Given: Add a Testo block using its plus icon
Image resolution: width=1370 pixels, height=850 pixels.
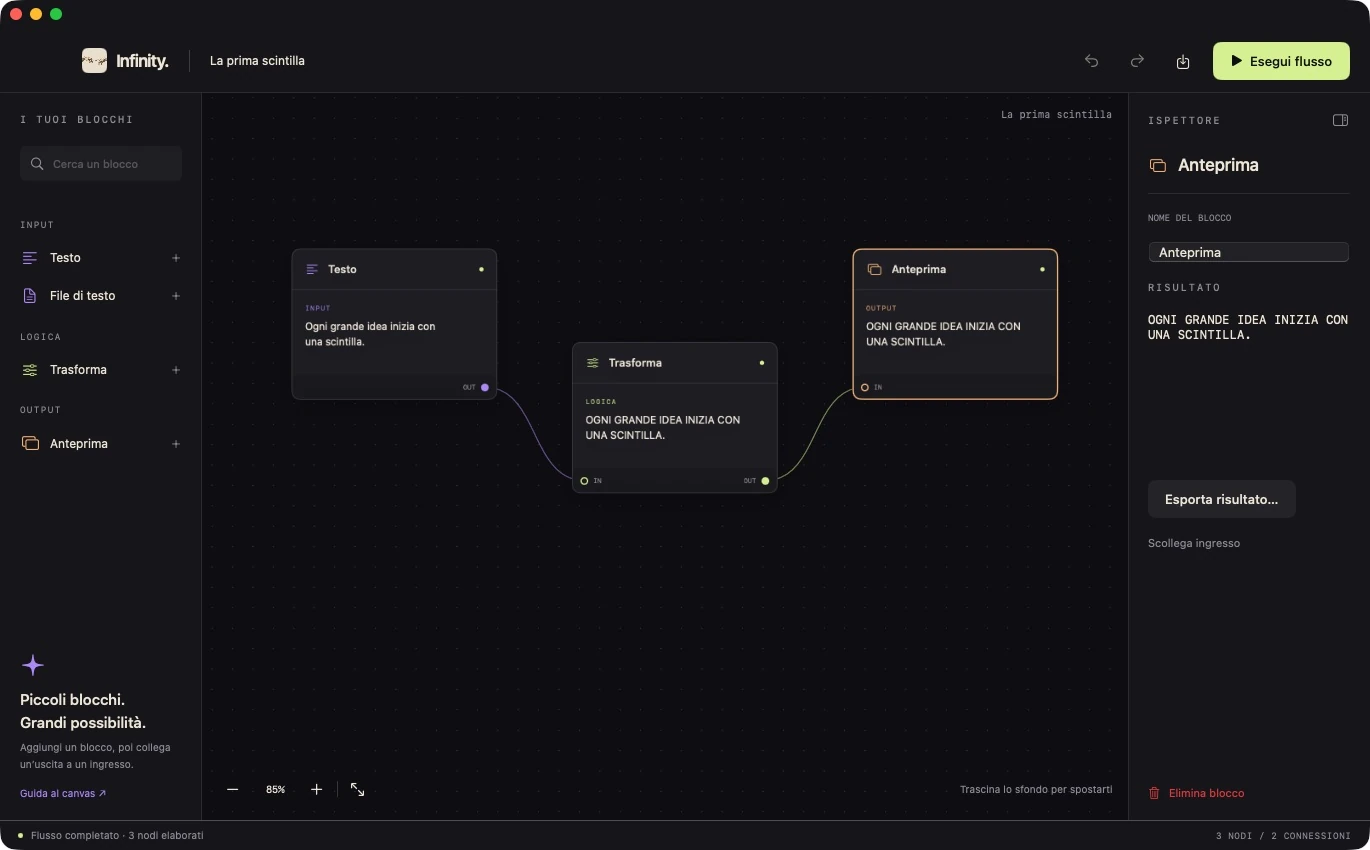Looking at the screenshot, I should click(x=176, y=258).
